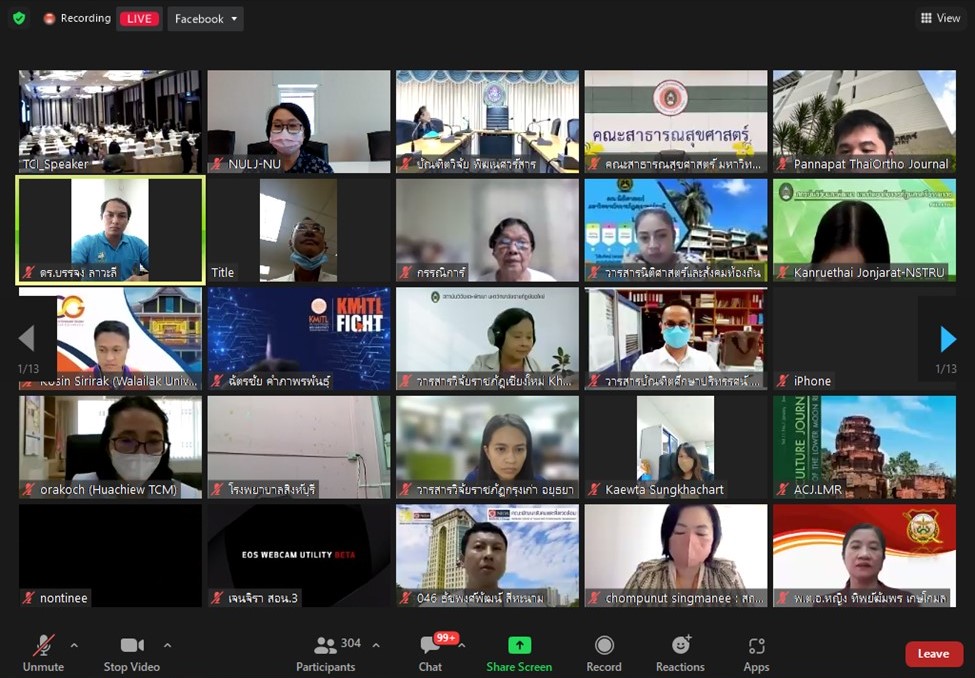Select Kanruethai Jonjarat-NSTRU video tile
Screen dimensions: 975x678
864,230
